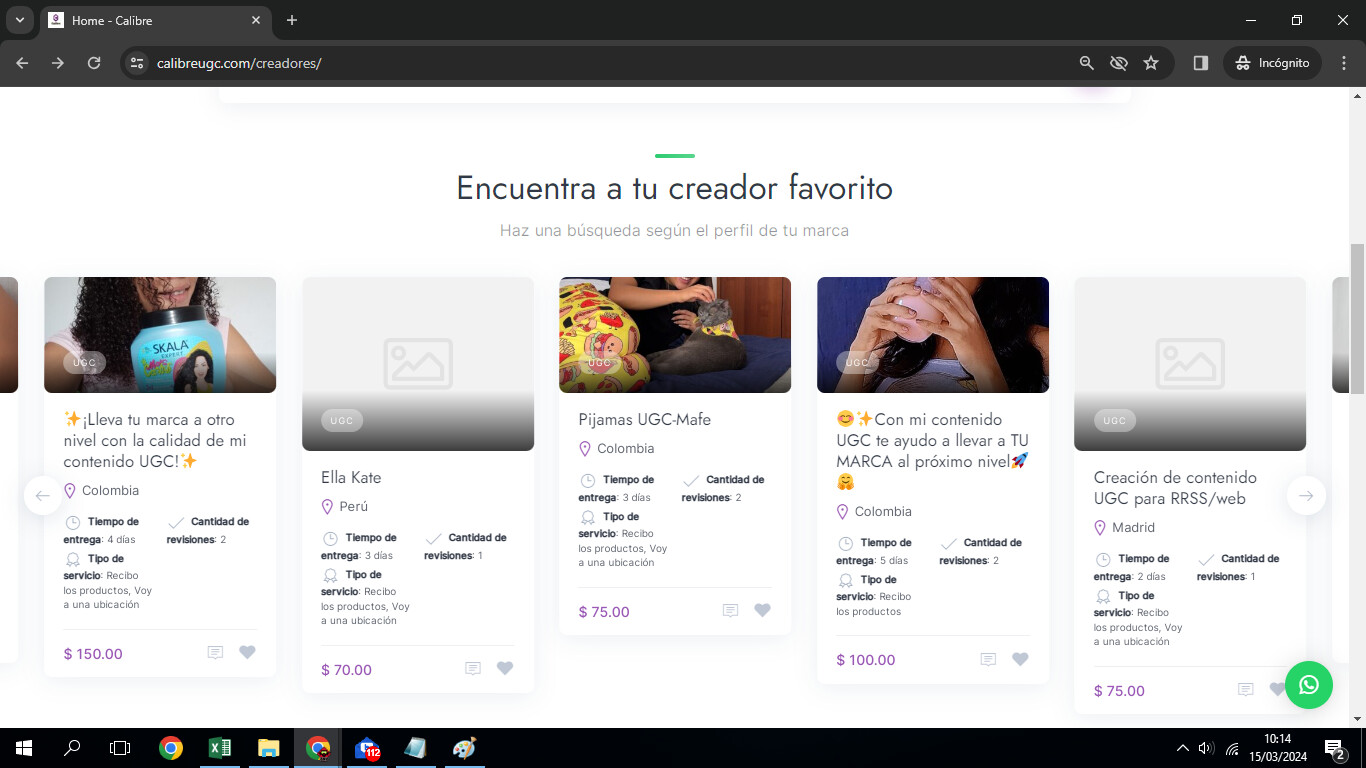Click UGC badge on Skala image

tap(84, 363)
